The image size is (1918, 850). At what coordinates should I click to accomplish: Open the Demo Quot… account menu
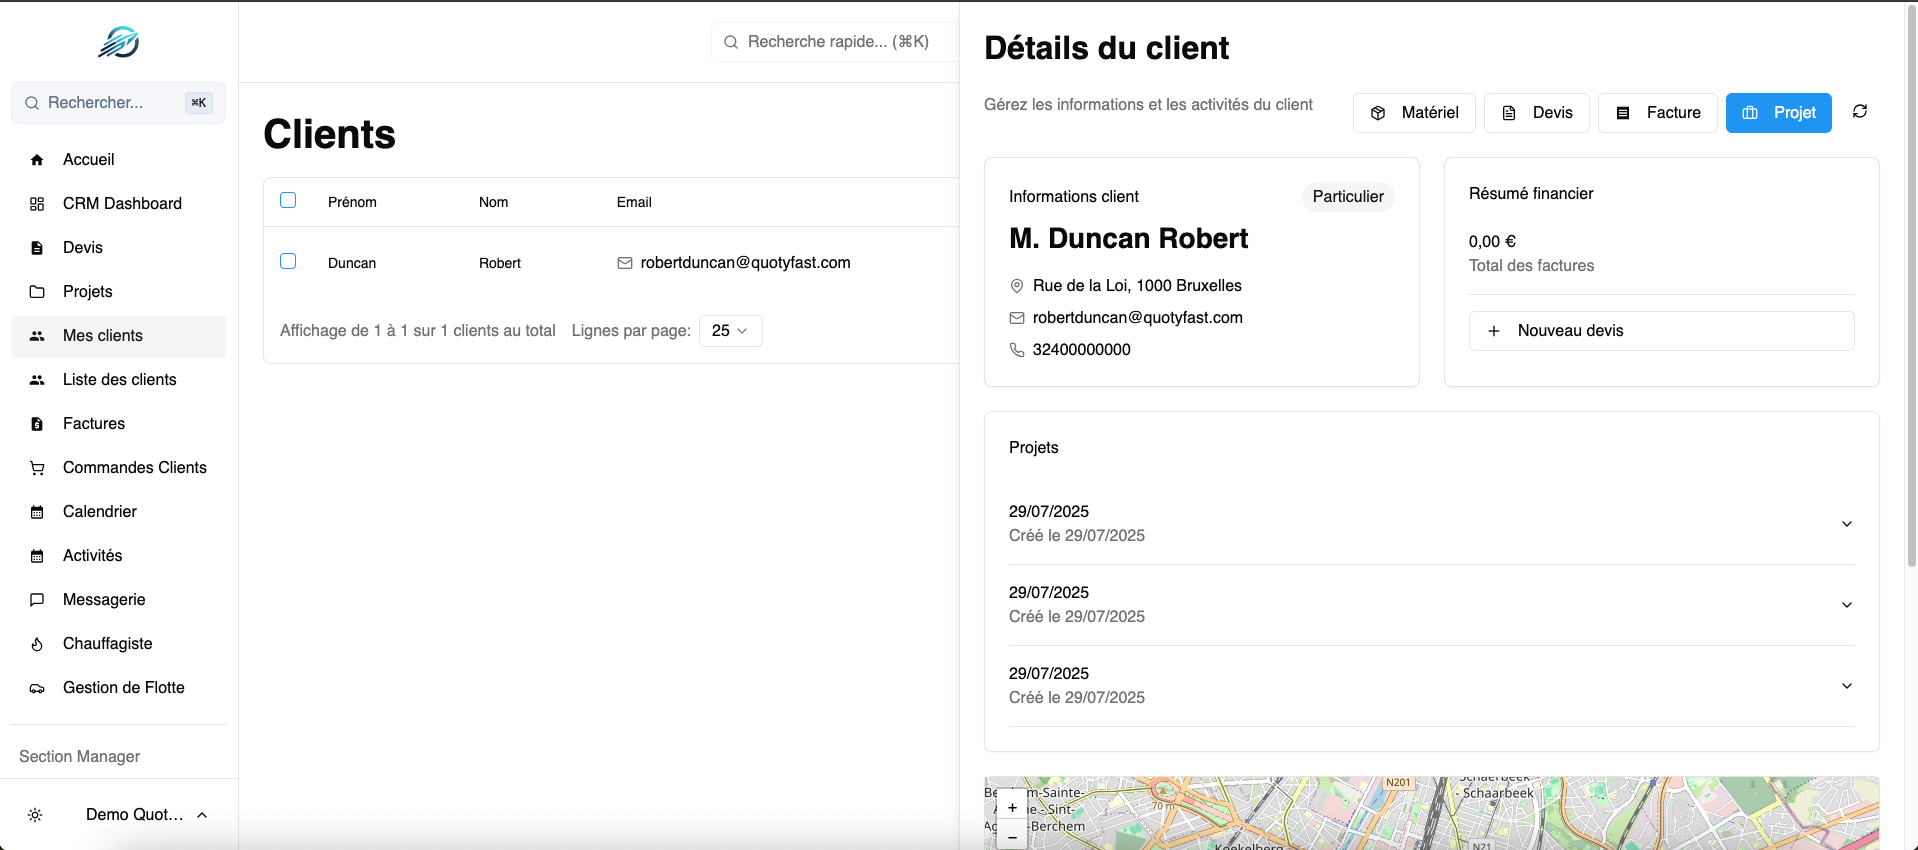(x=146, y=815)
